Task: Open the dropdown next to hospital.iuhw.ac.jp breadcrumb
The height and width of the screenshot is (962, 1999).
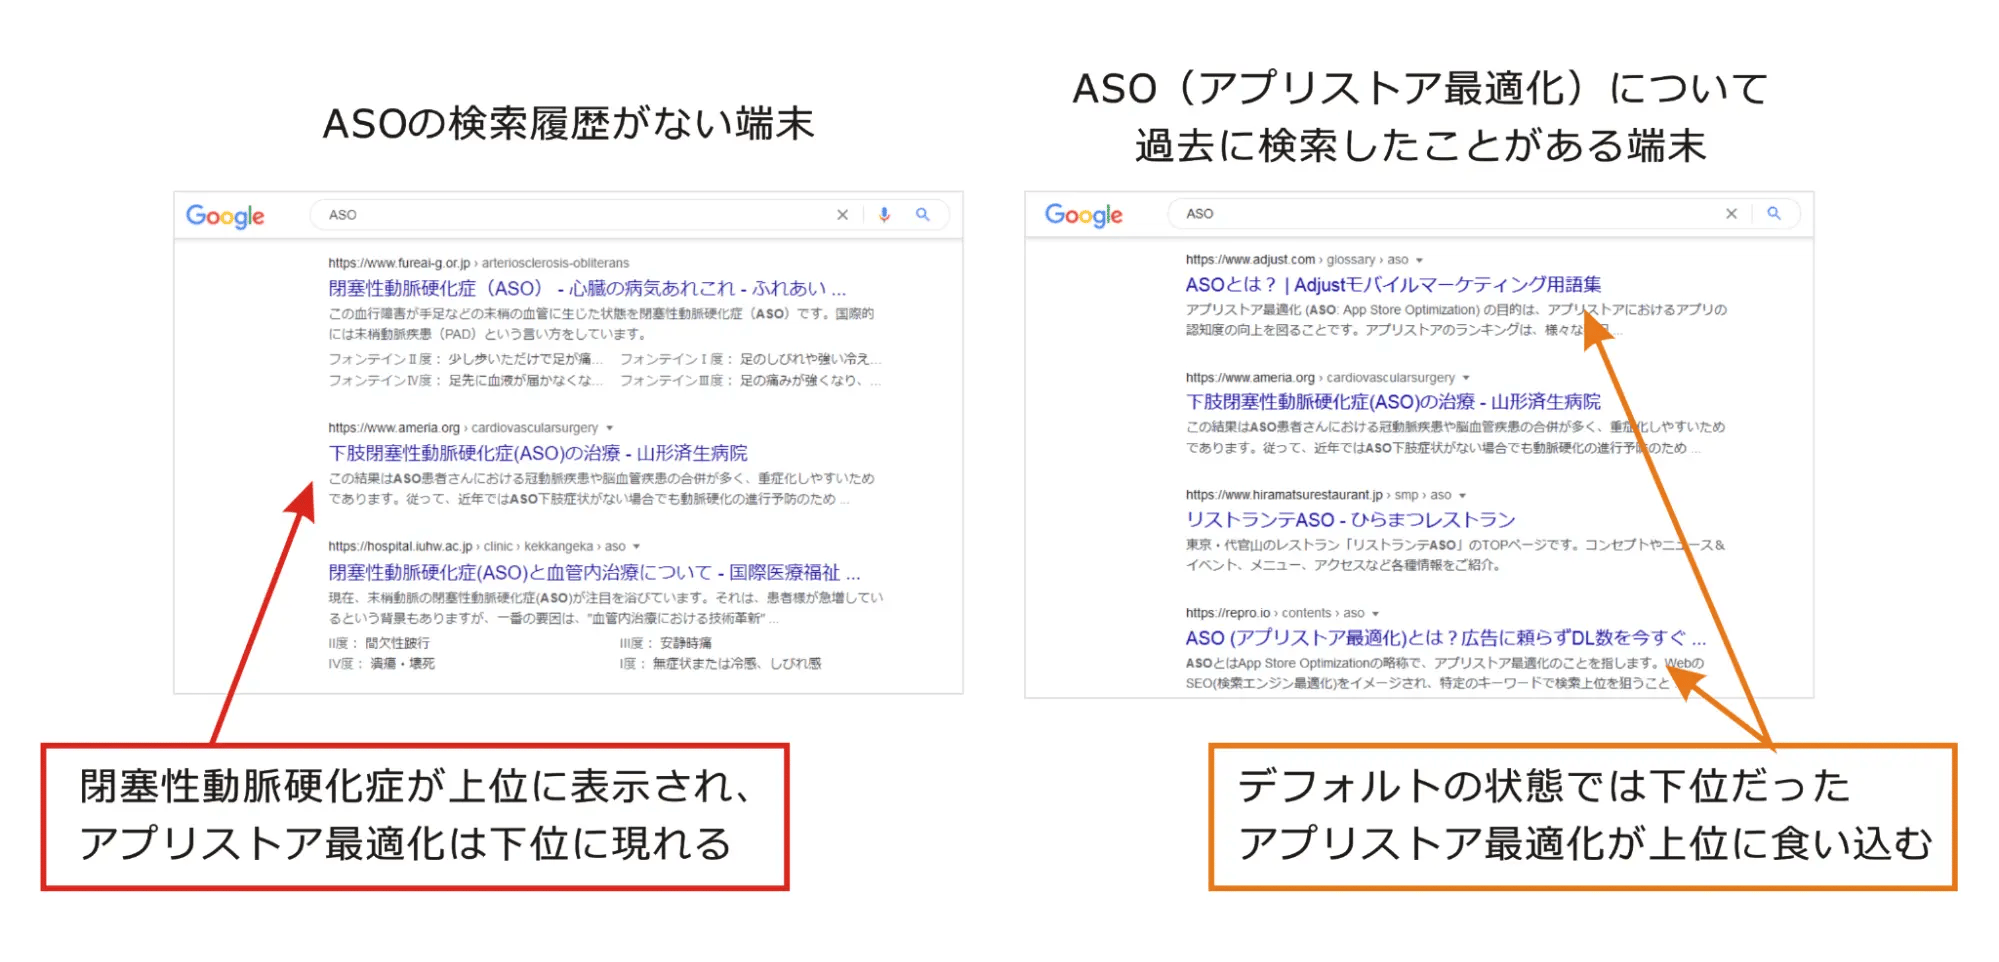Action: pos(637,546)
